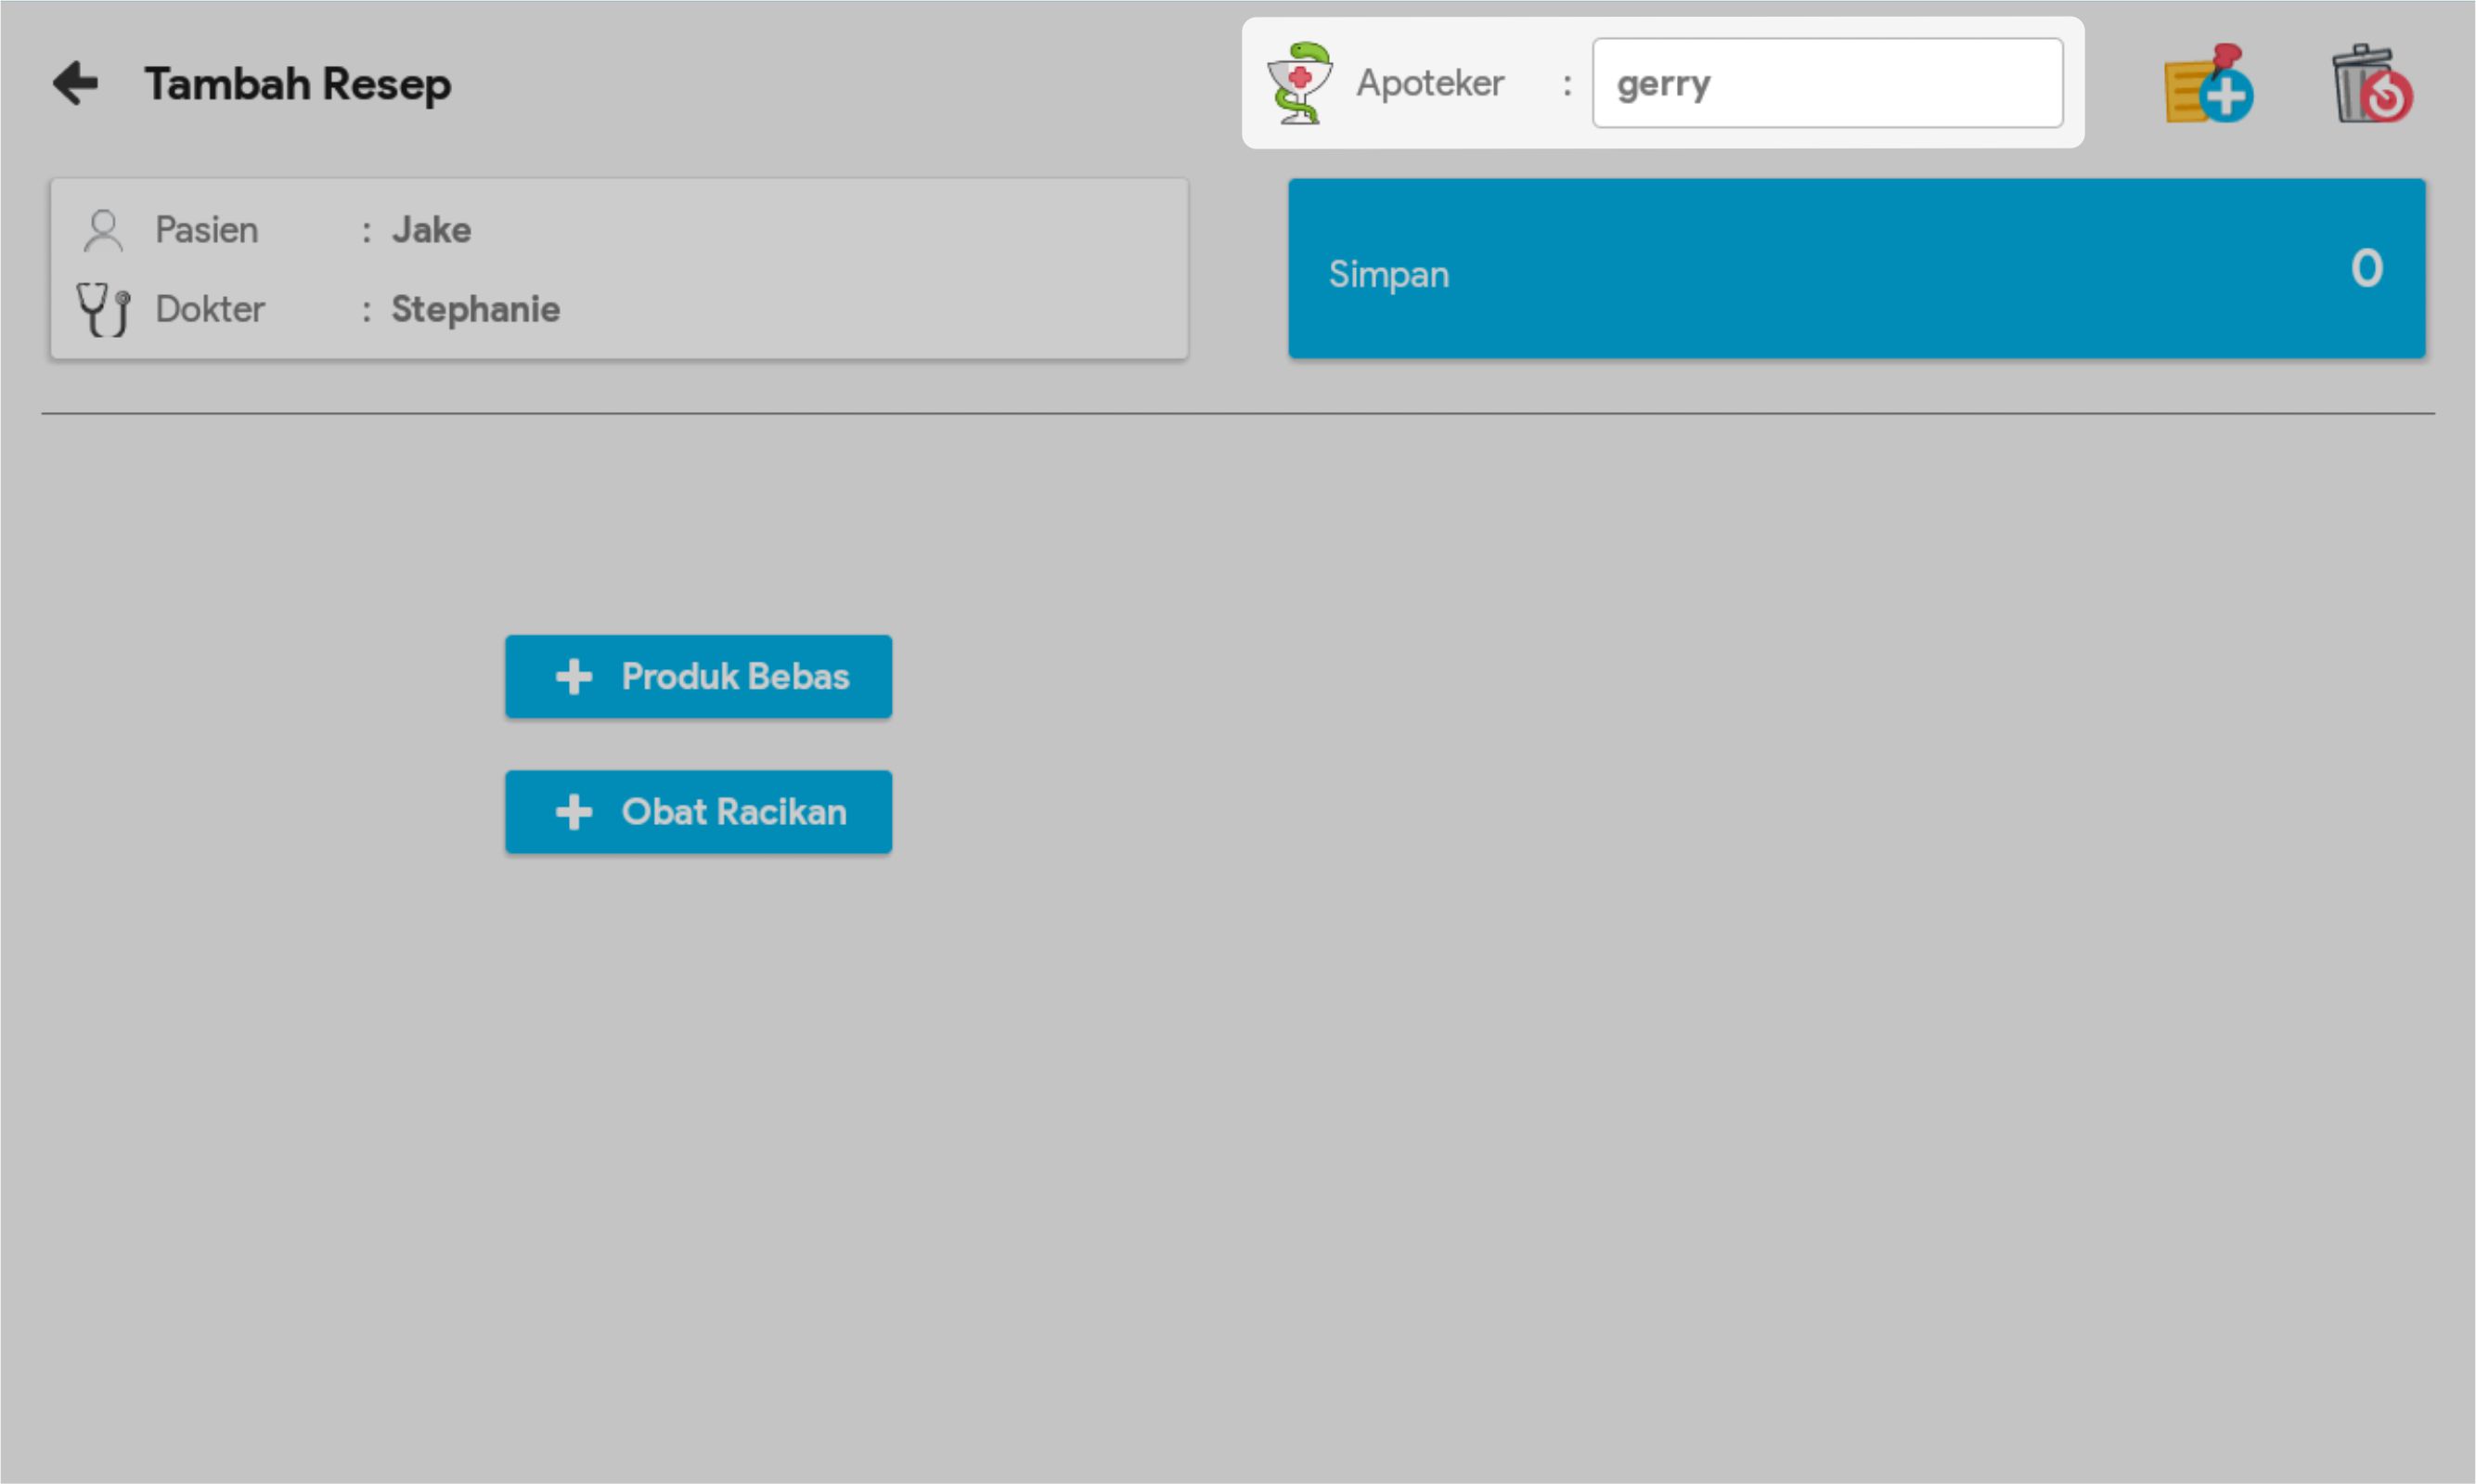Click the plus icon on Obat Racikan
Screen dimensions: 2476x1484
574,812
